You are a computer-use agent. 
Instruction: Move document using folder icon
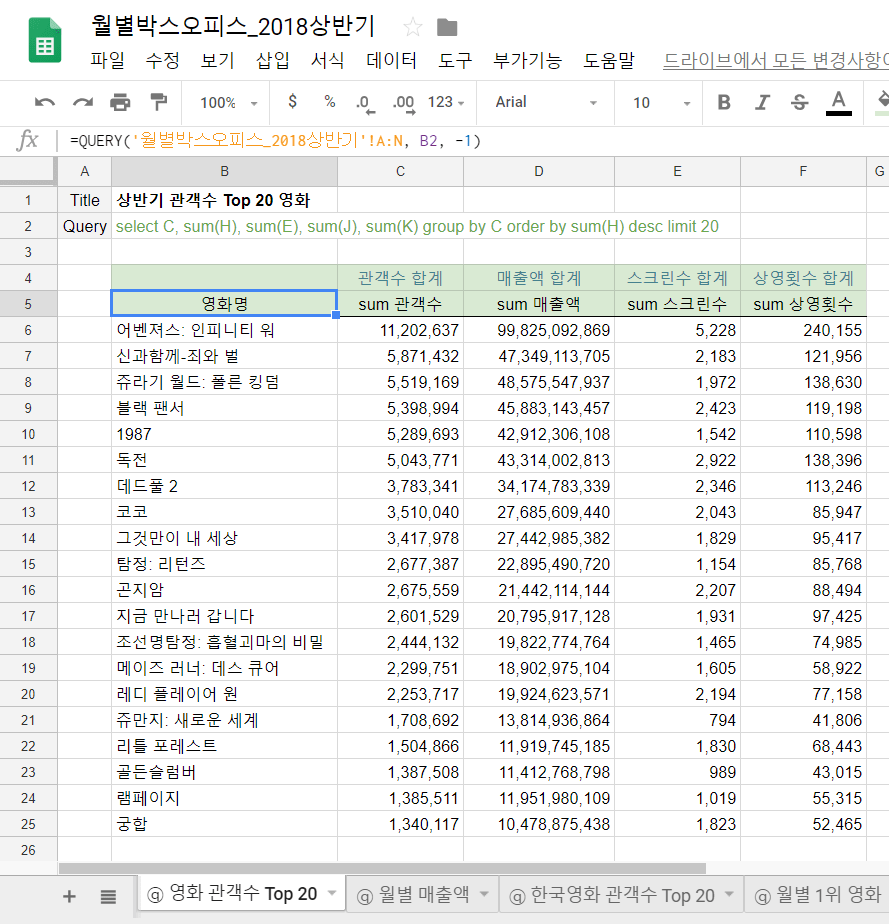point(447,27)
